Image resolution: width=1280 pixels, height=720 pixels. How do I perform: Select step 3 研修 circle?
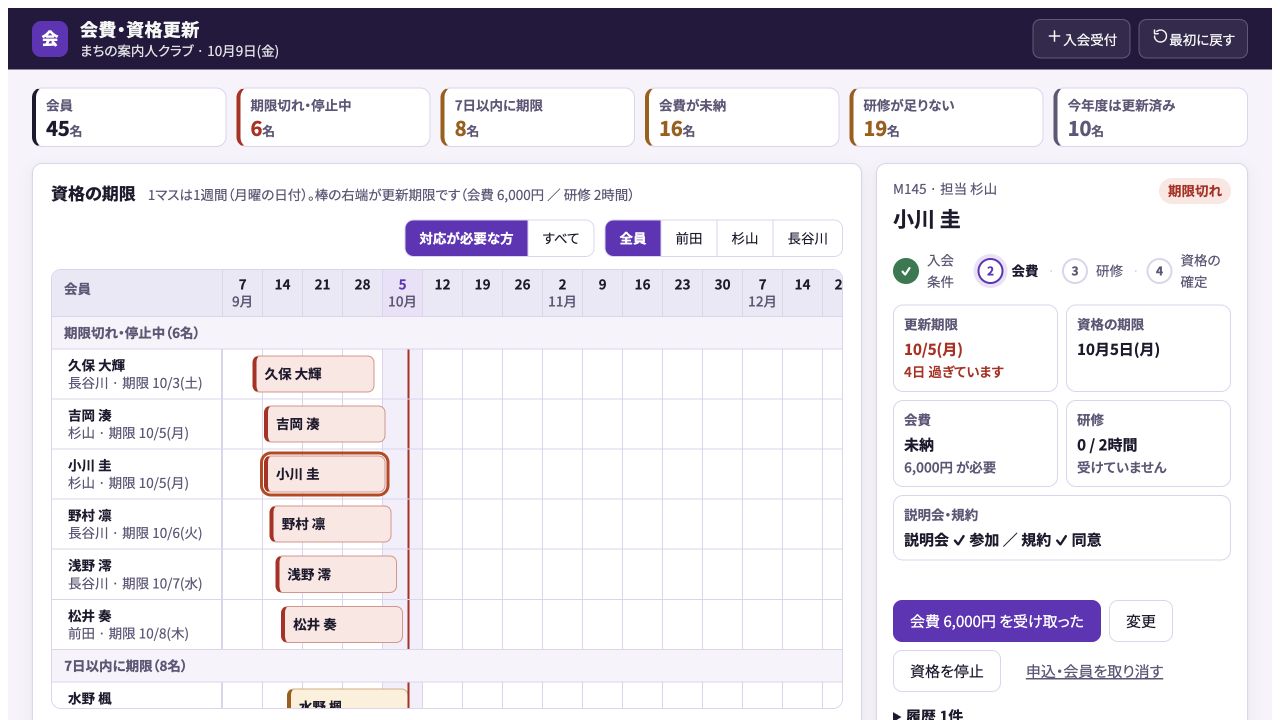click(1075, 271)
